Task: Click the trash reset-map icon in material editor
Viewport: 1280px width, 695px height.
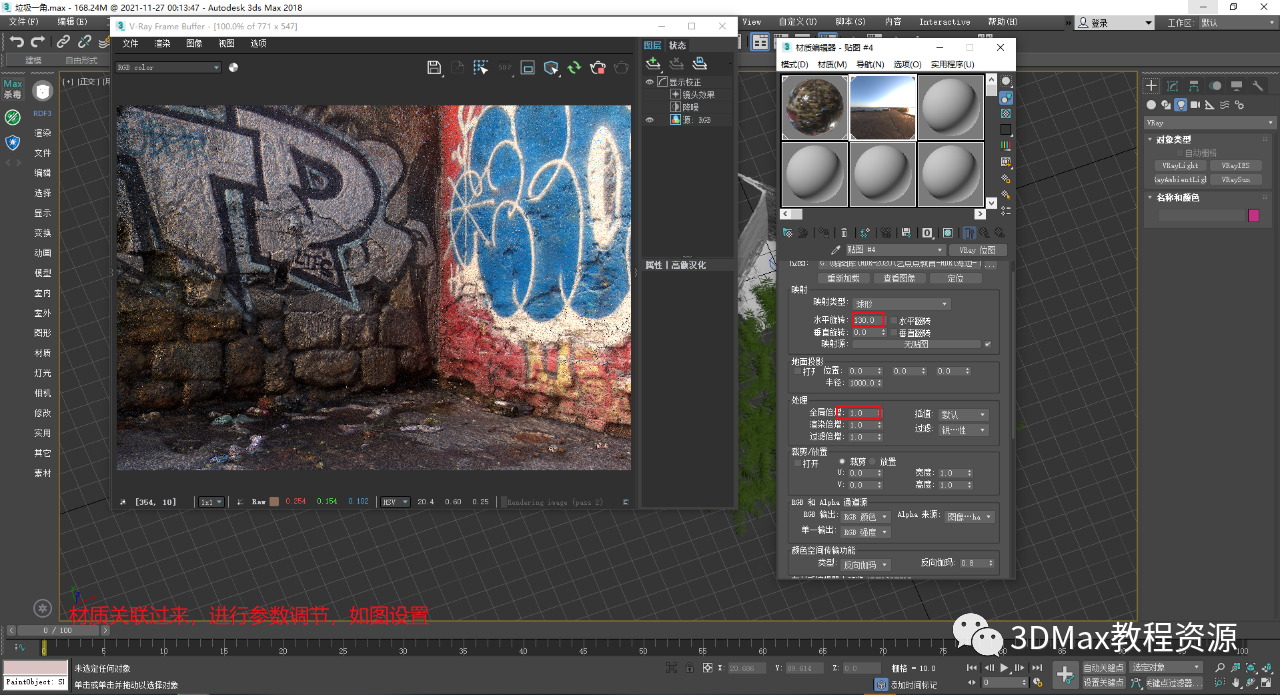Action: (844, 232)
